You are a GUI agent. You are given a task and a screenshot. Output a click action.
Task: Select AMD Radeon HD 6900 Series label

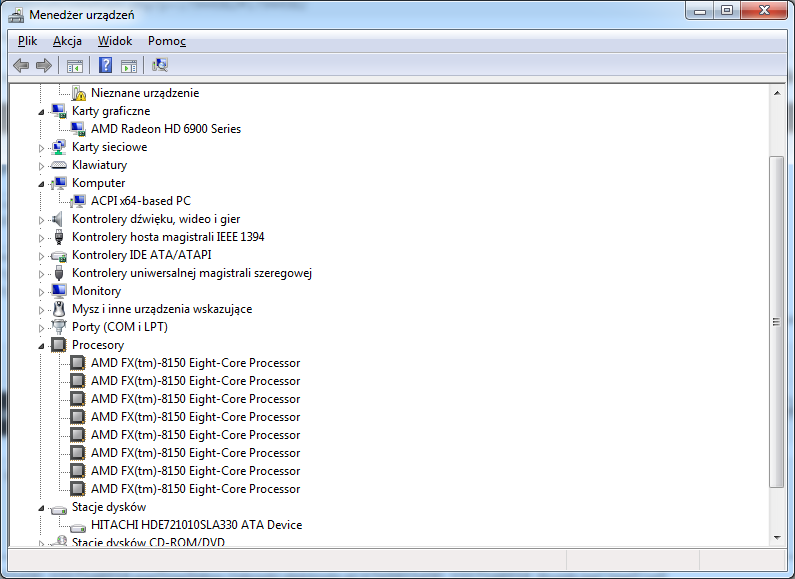click(x=166, y=129)
